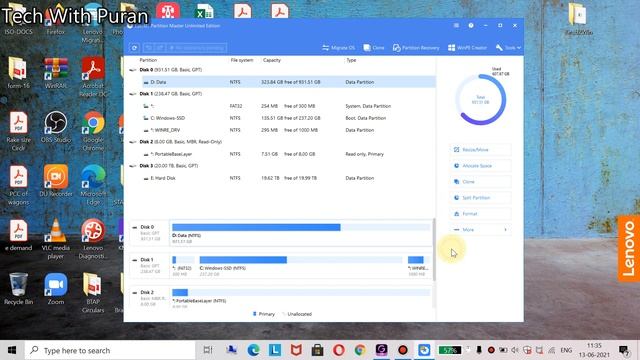Click the Format action button

click(x=480, y=214)
